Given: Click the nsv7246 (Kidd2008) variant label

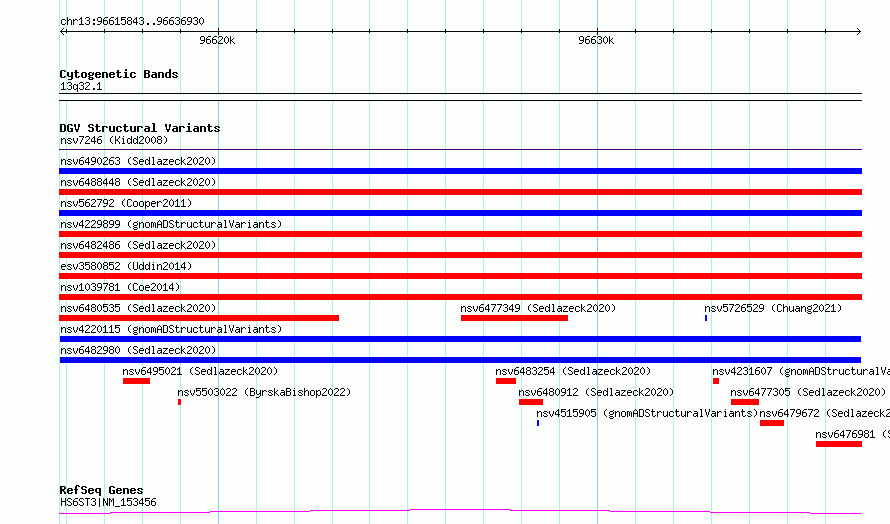Looking at the screenshot, I should [x=114, y=140].
